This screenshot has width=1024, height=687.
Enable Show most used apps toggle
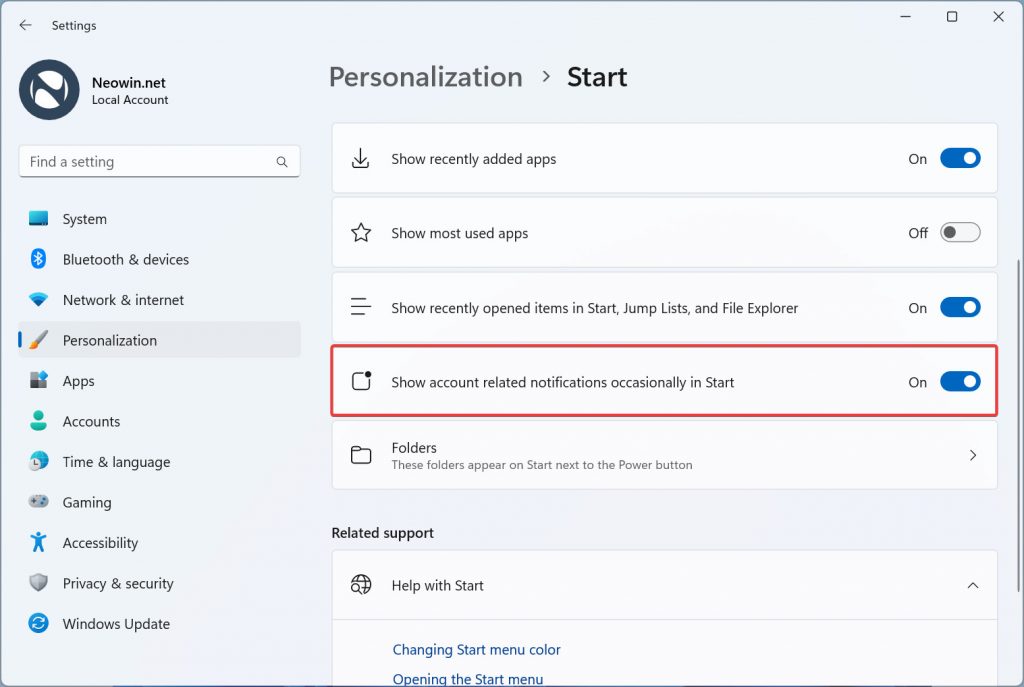click(x=960, y=232)
